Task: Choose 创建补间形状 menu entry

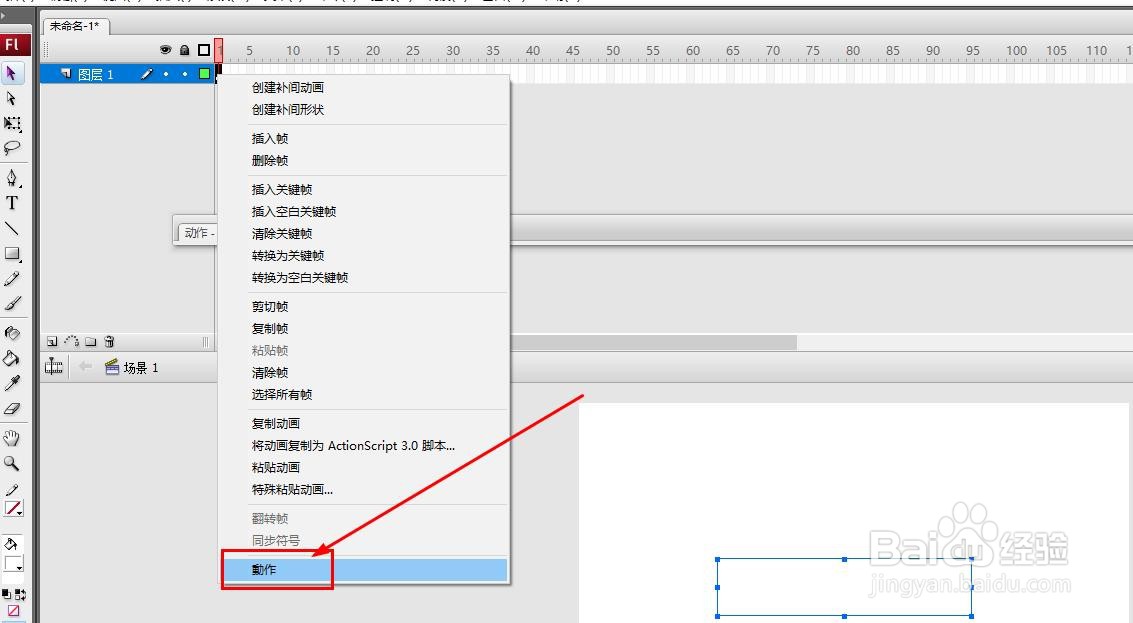Action: point(288,110)
